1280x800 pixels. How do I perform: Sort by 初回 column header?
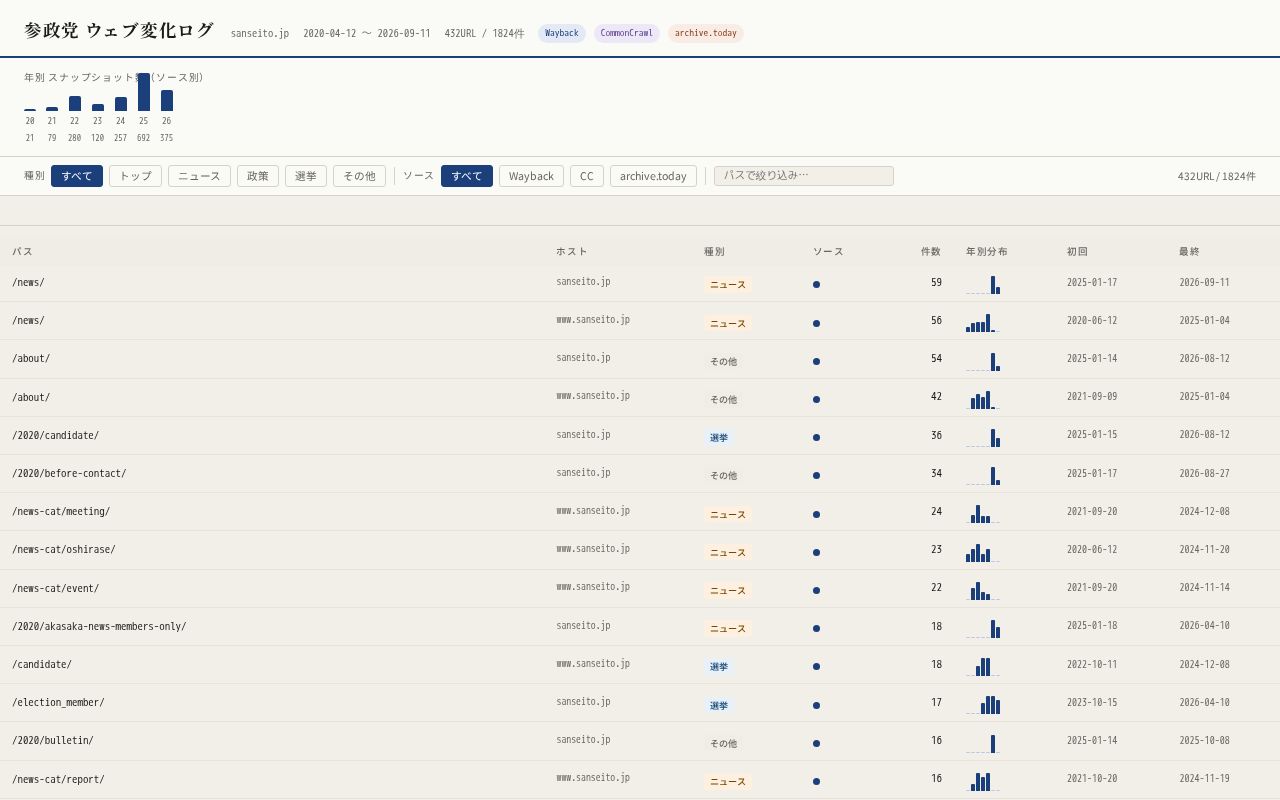click(x=1077, y=252)
